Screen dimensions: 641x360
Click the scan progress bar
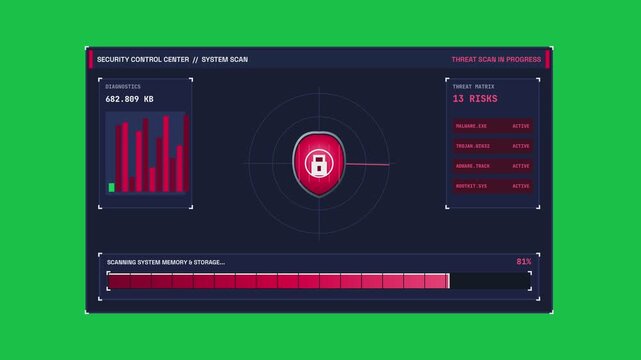(319, 281)
